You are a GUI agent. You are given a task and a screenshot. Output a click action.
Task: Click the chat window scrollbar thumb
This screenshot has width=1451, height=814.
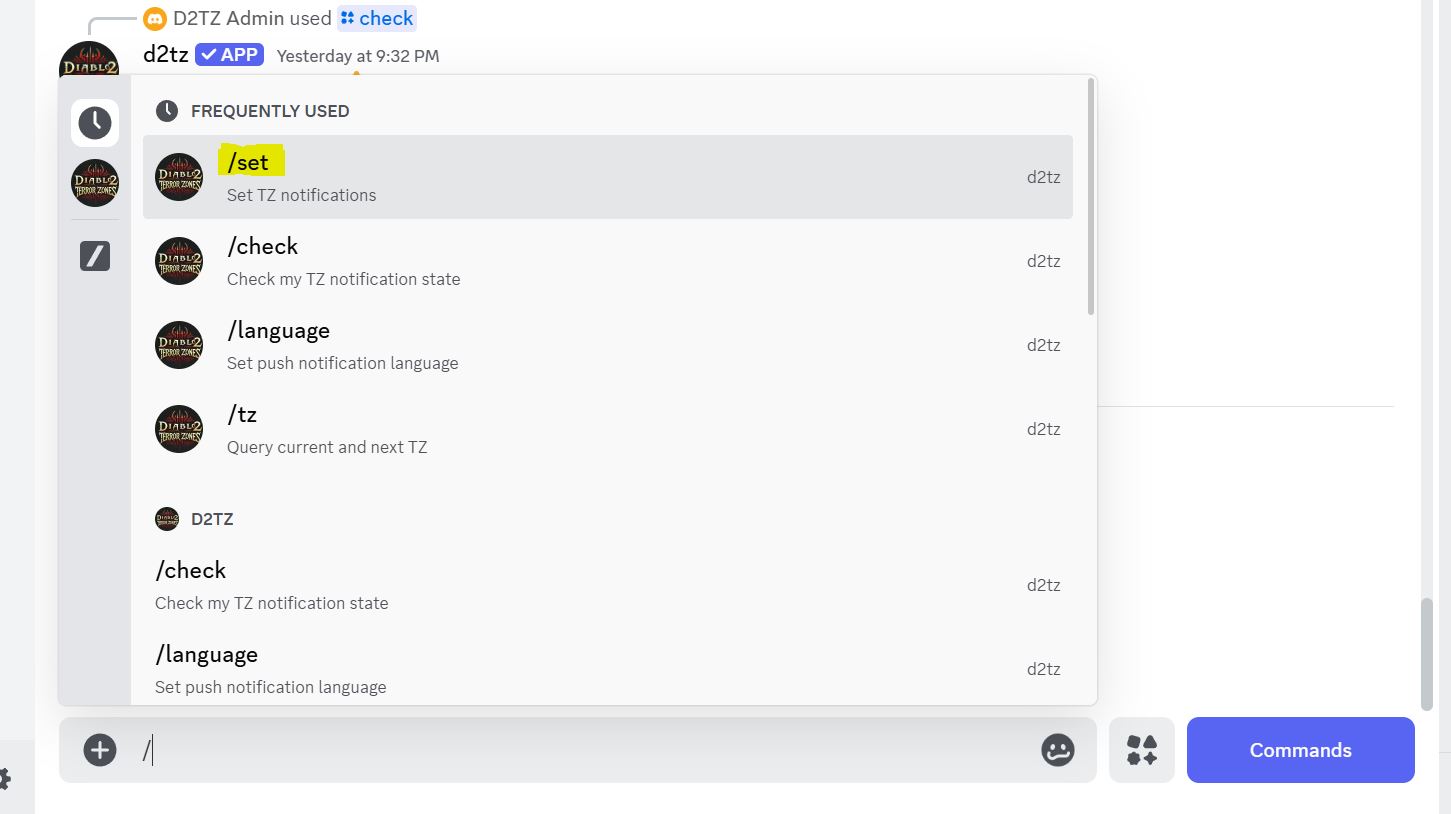tap(1427, 655)
